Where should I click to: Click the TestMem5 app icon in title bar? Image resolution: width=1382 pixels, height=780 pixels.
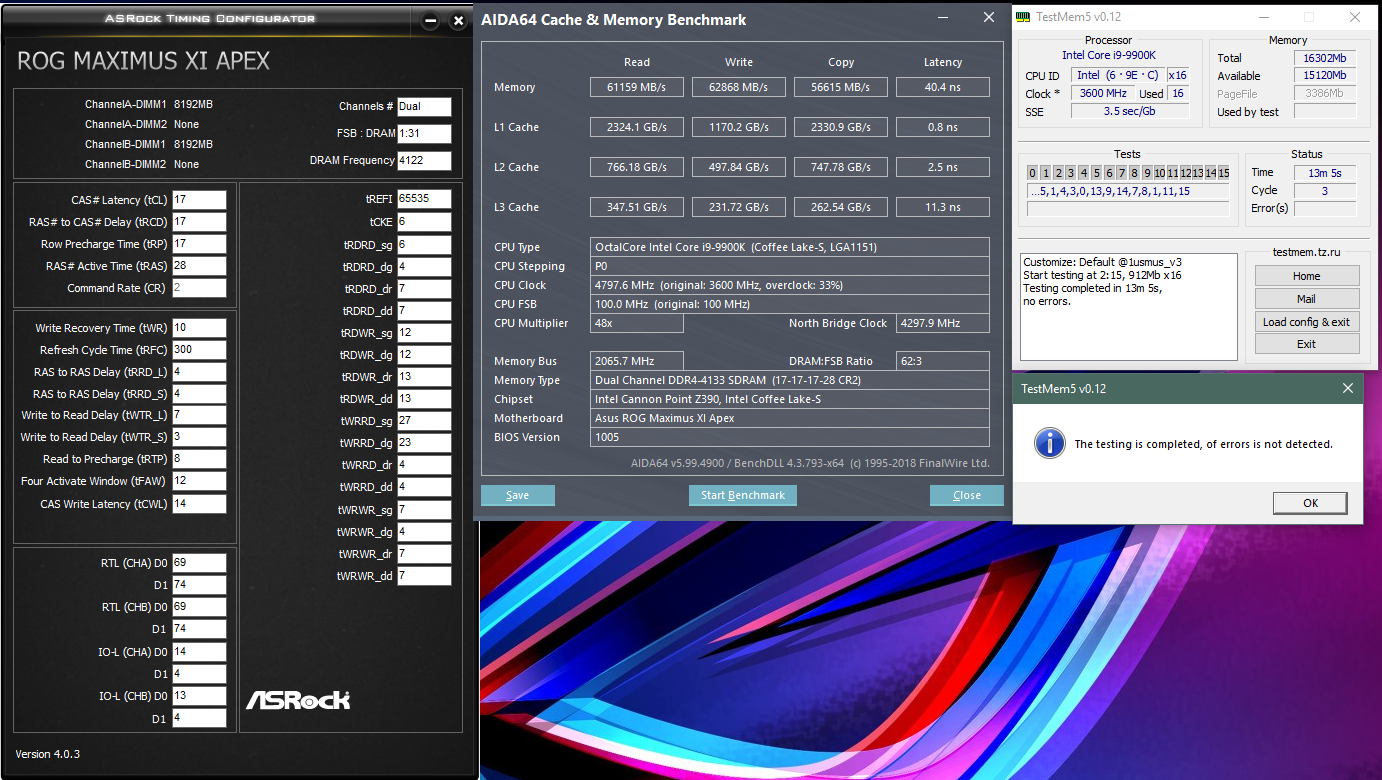coord(1025,17)
